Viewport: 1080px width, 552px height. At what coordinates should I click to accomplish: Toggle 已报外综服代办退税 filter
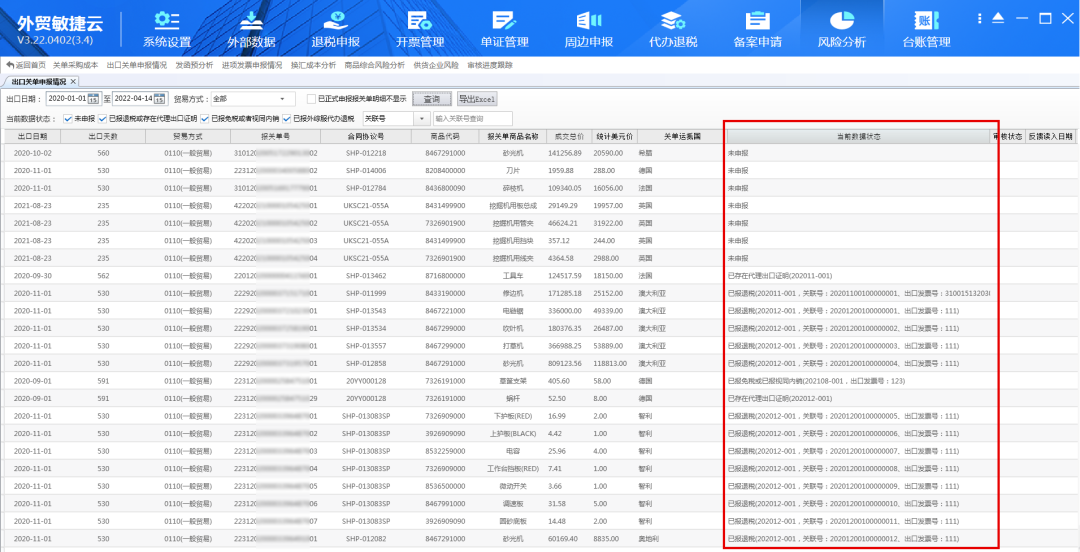(287, 119)
